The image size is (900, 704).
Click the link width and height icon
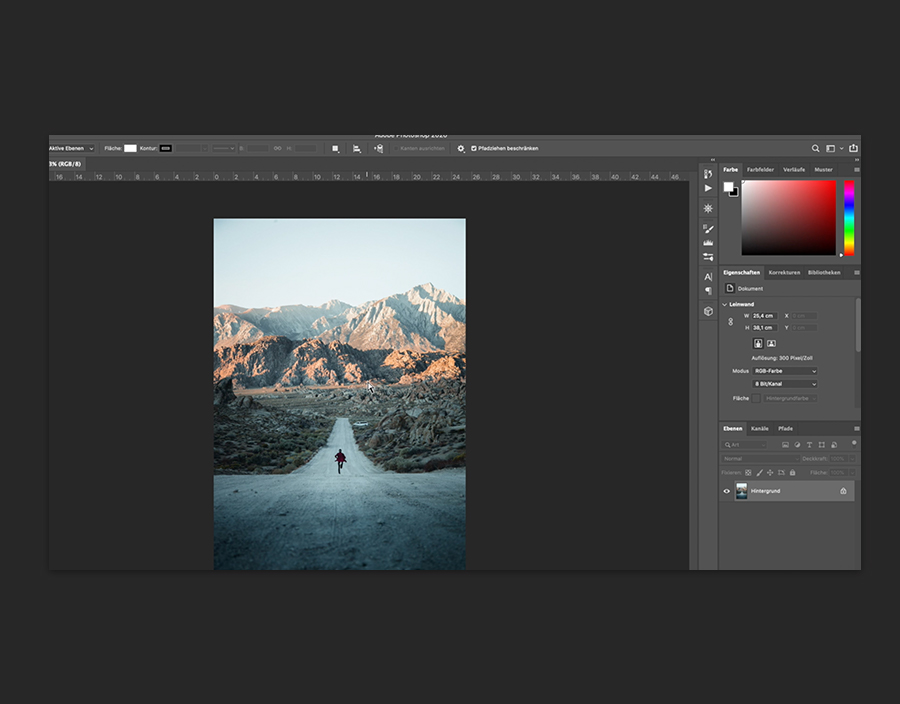click(277, 149)
